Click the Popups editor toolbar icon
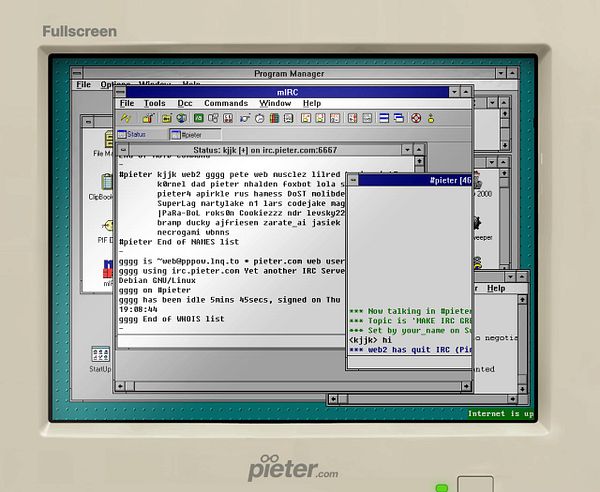 click(x=213, y=118)
